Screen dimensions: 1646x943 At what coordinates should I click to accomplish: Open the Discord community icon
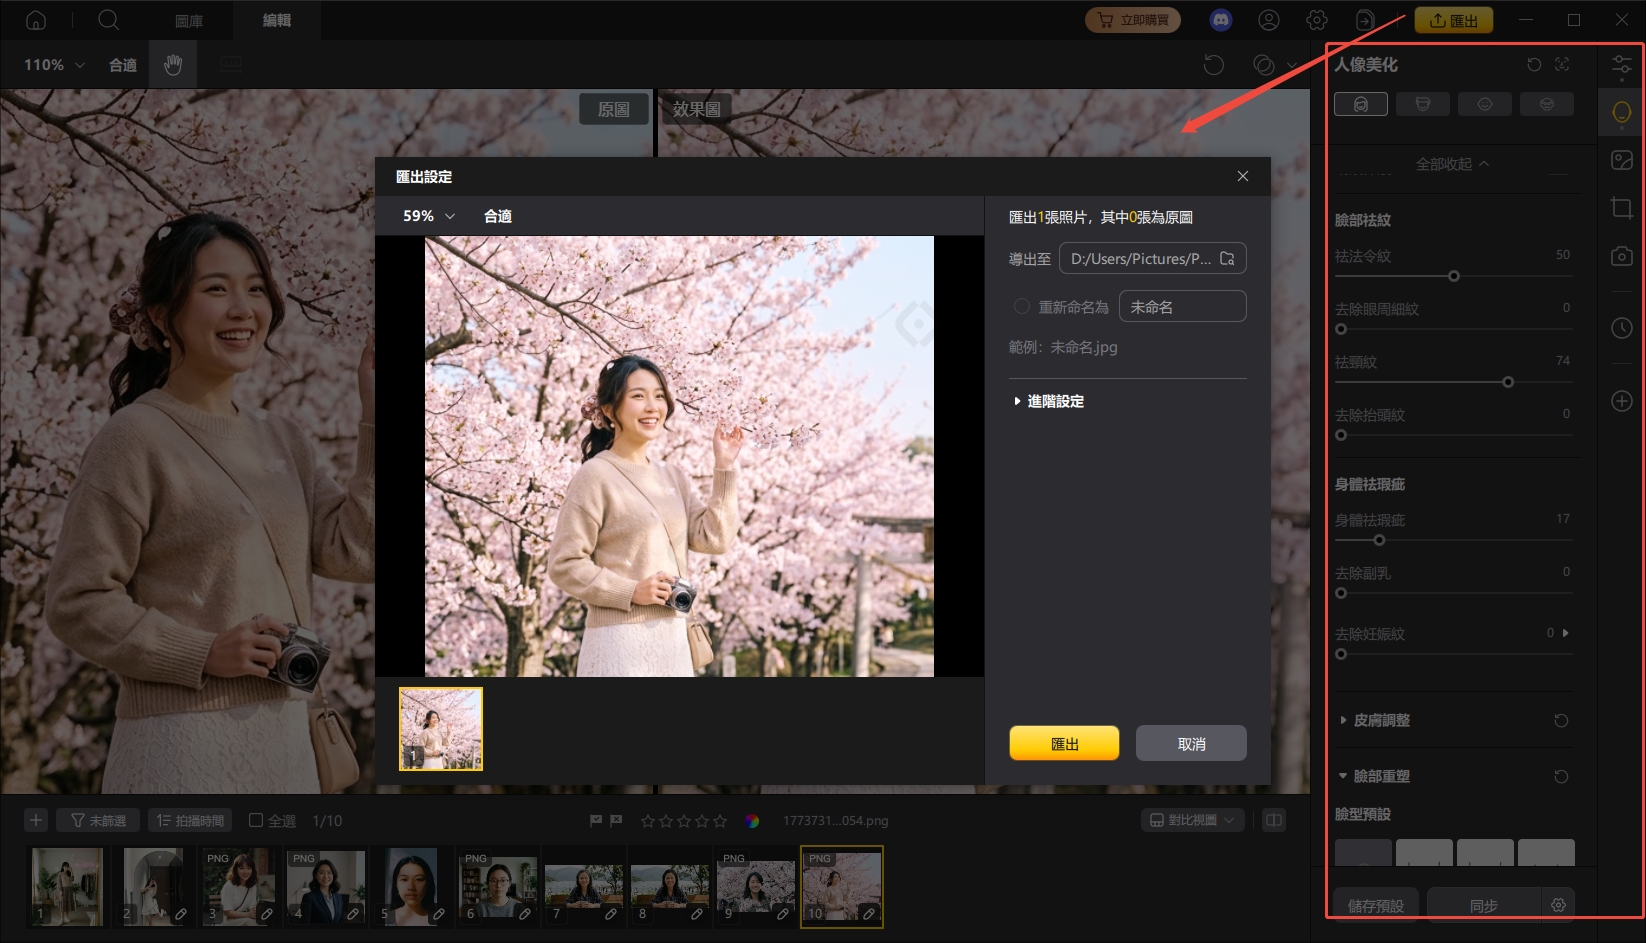(1220, 20)
